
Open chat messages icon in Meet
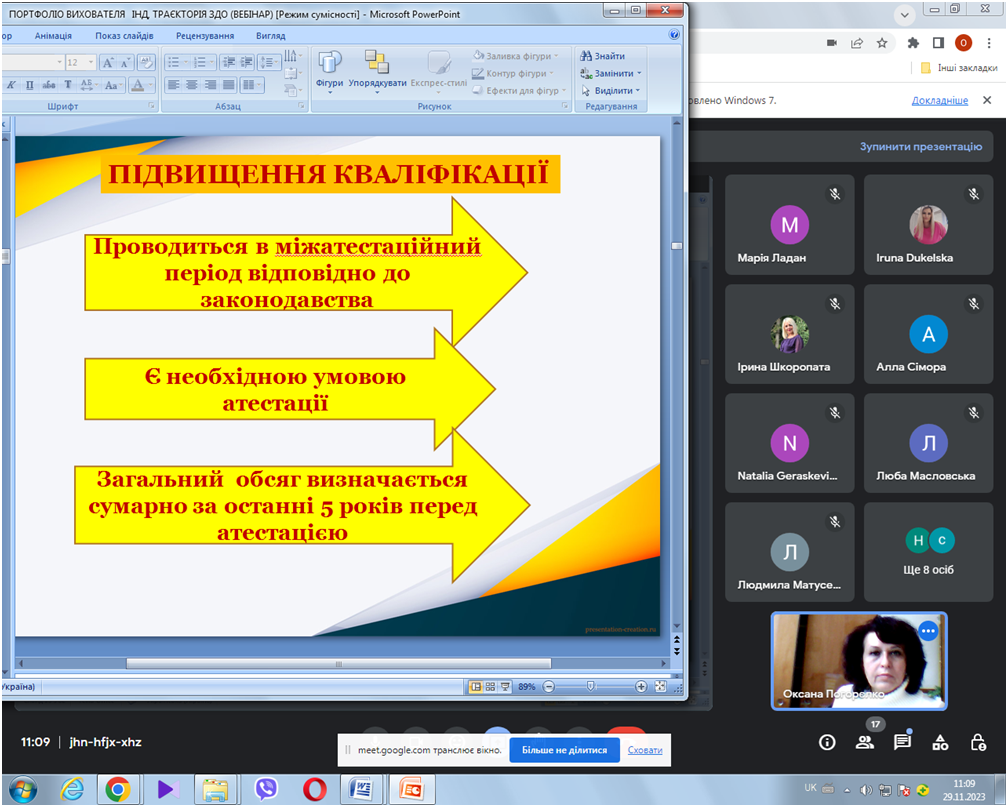[902, 743]
